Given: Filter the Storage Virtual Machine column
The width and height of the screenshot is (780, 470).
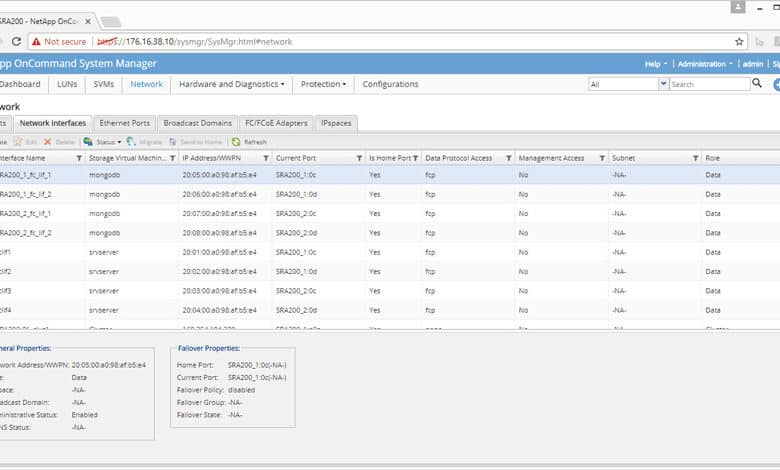Looking at the screenshot, I should [x=172, y=158].
